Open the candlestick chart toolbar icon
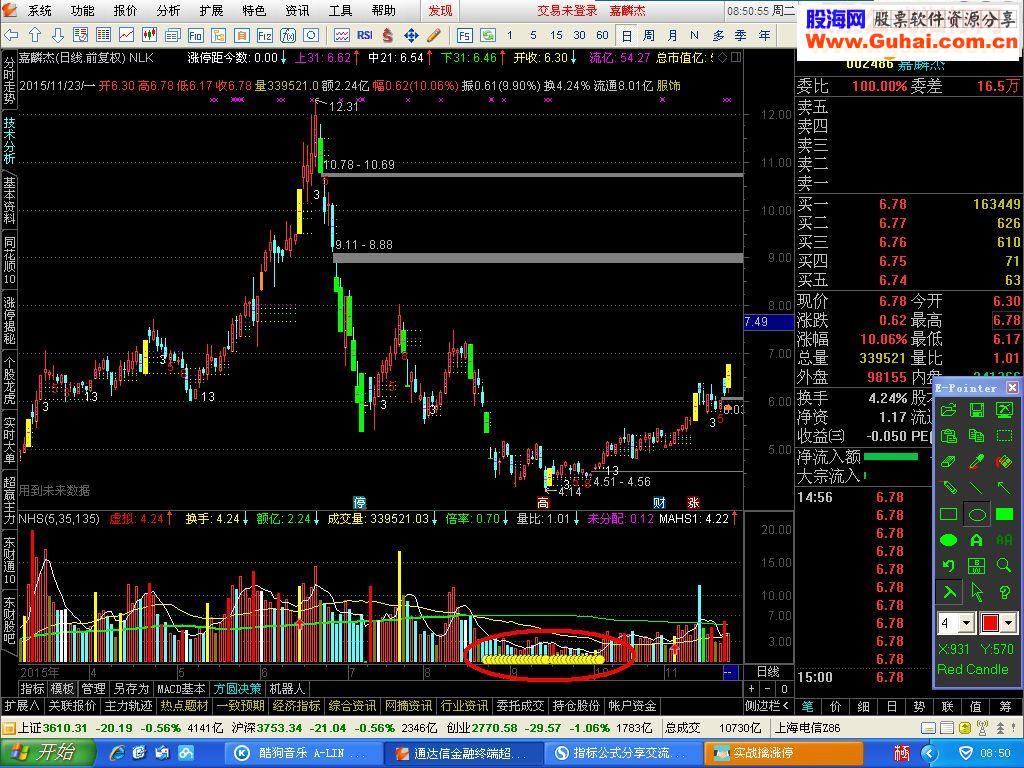Viewport: 1024px width, 768px height. point(149,35)
